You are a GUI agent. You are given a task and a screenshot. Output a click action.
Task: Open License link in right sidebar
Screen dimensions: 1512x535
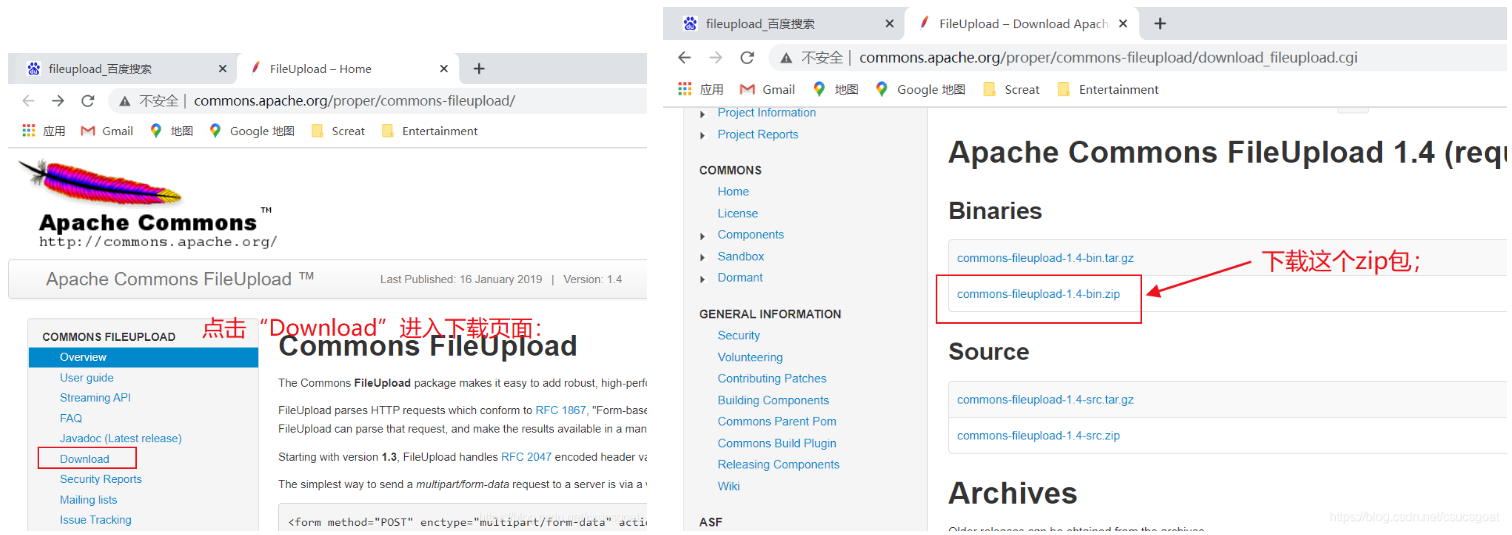(x=738, y=214)
